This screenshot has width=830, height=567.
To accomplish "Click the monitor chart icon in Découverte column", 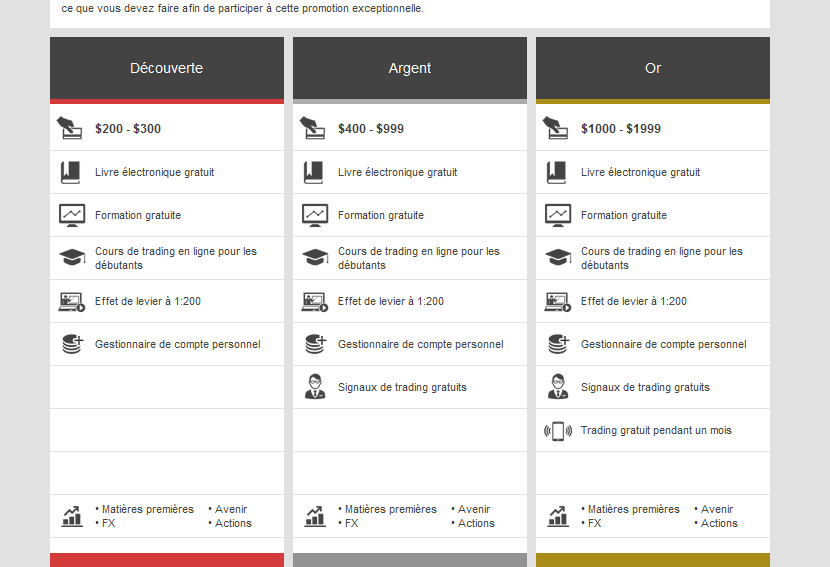I will (72, 215).
